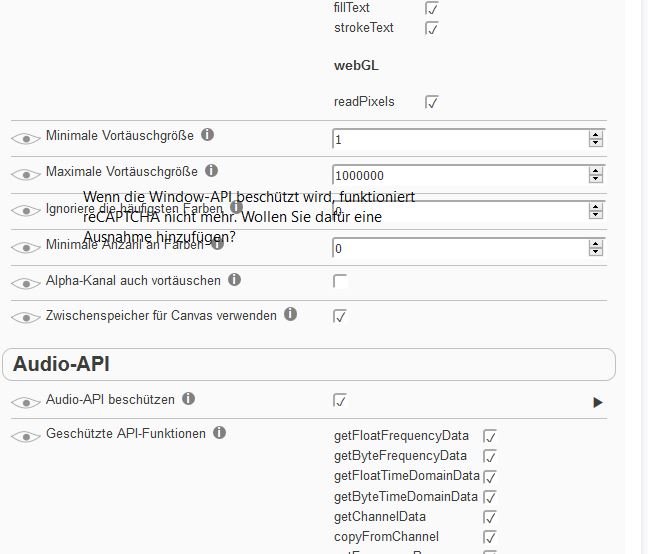Open info icon beside Audio-API beschützen

(x=188, y=399)
